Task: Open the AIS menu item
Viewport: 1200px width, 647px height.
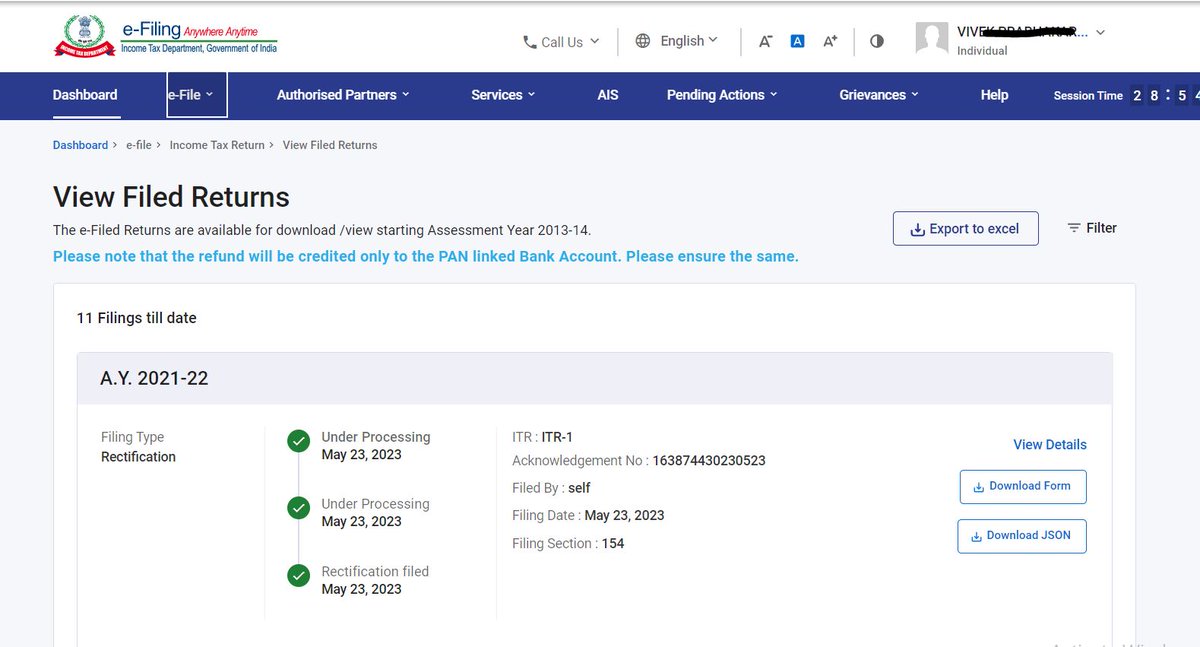Action: pos(608,95)
